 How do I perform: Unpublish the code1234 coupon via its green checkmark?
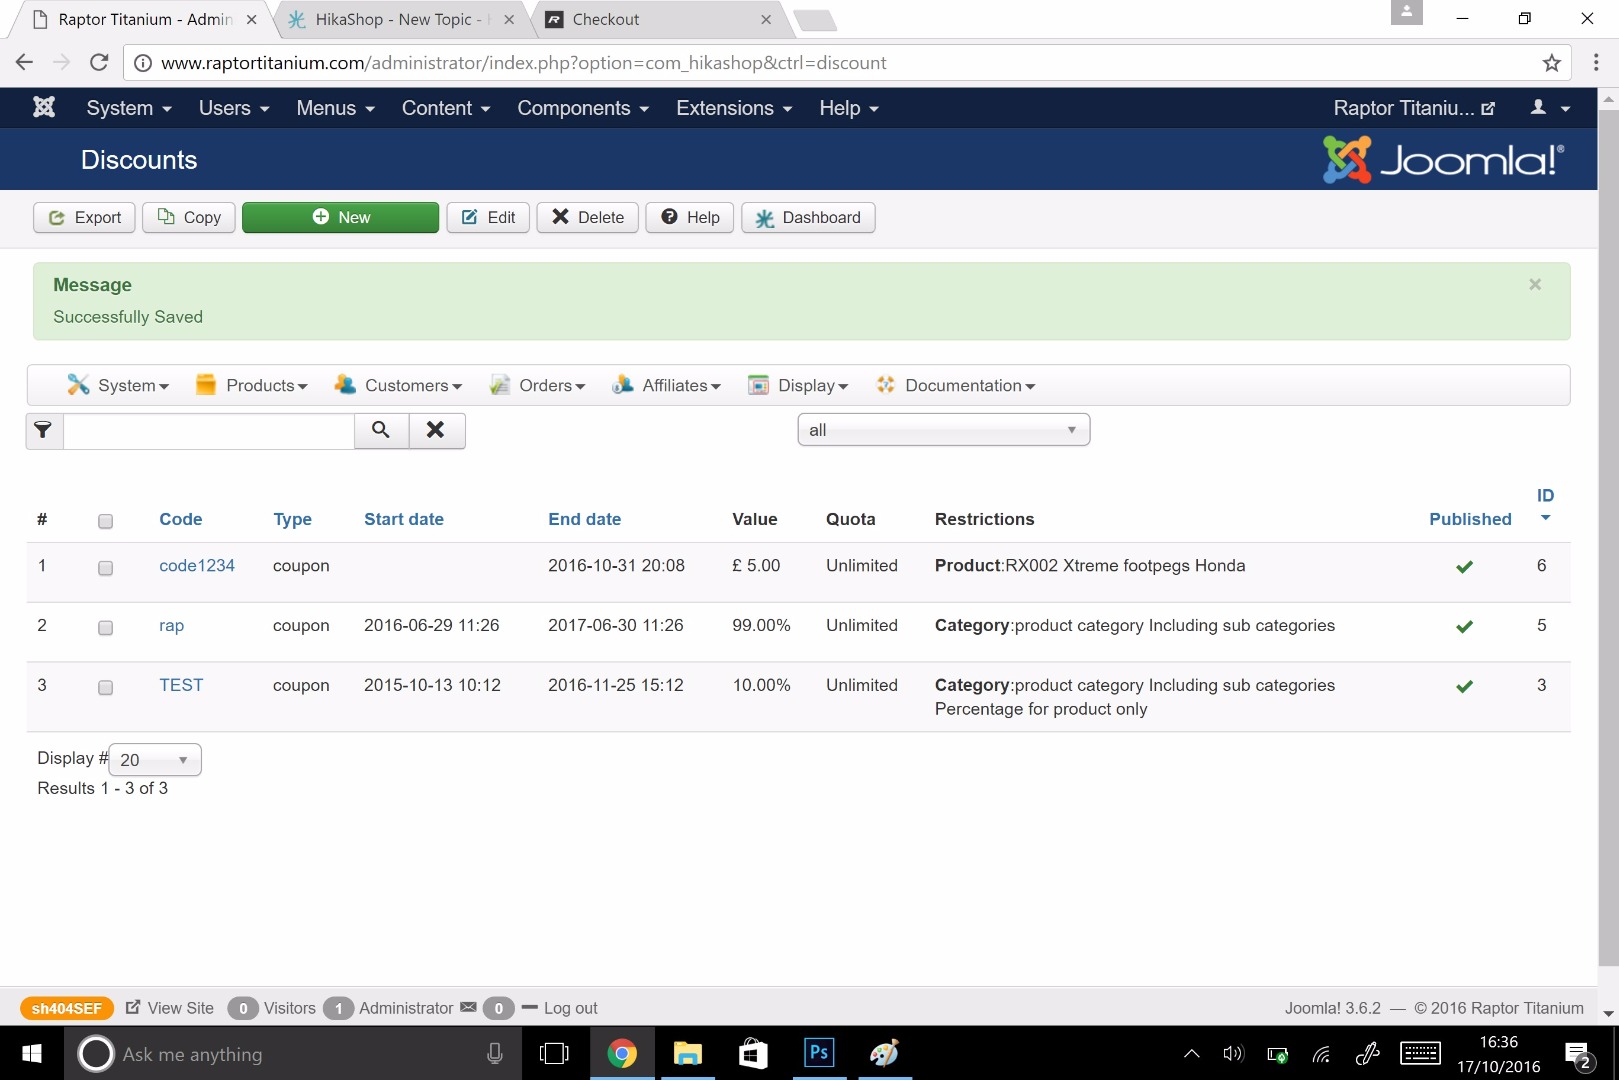(1464, 567)
